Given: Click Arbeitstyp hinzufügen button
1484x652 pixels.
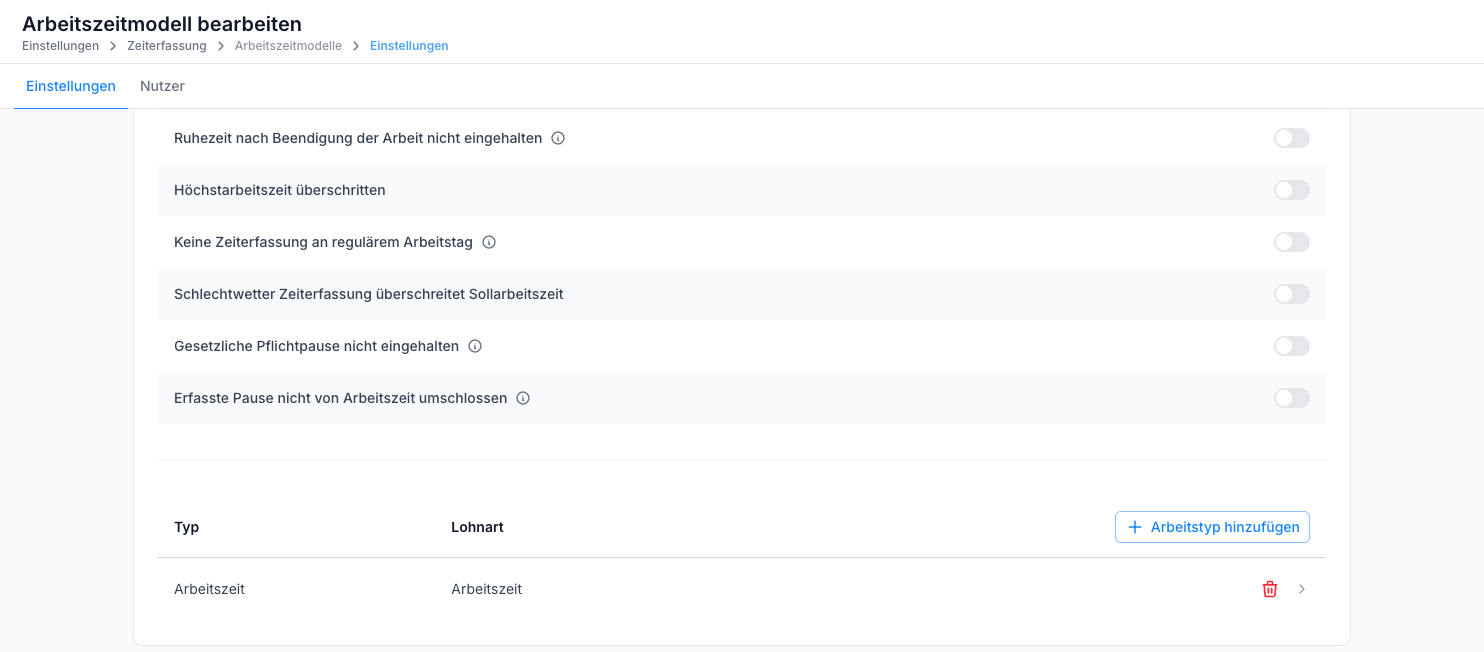Looking at the screenshot, I should [x=1212, y=527].
